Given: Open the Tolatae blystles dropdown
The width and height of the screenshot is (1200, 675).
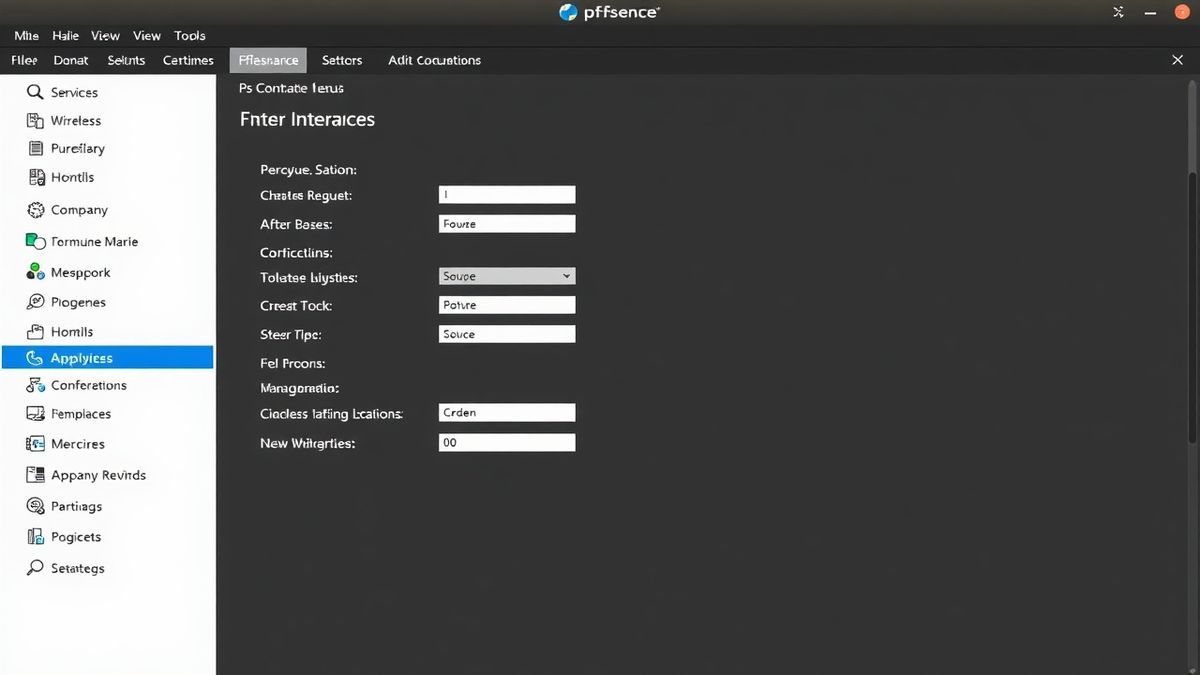Looking at the screenshot, I should click(507, 276).
